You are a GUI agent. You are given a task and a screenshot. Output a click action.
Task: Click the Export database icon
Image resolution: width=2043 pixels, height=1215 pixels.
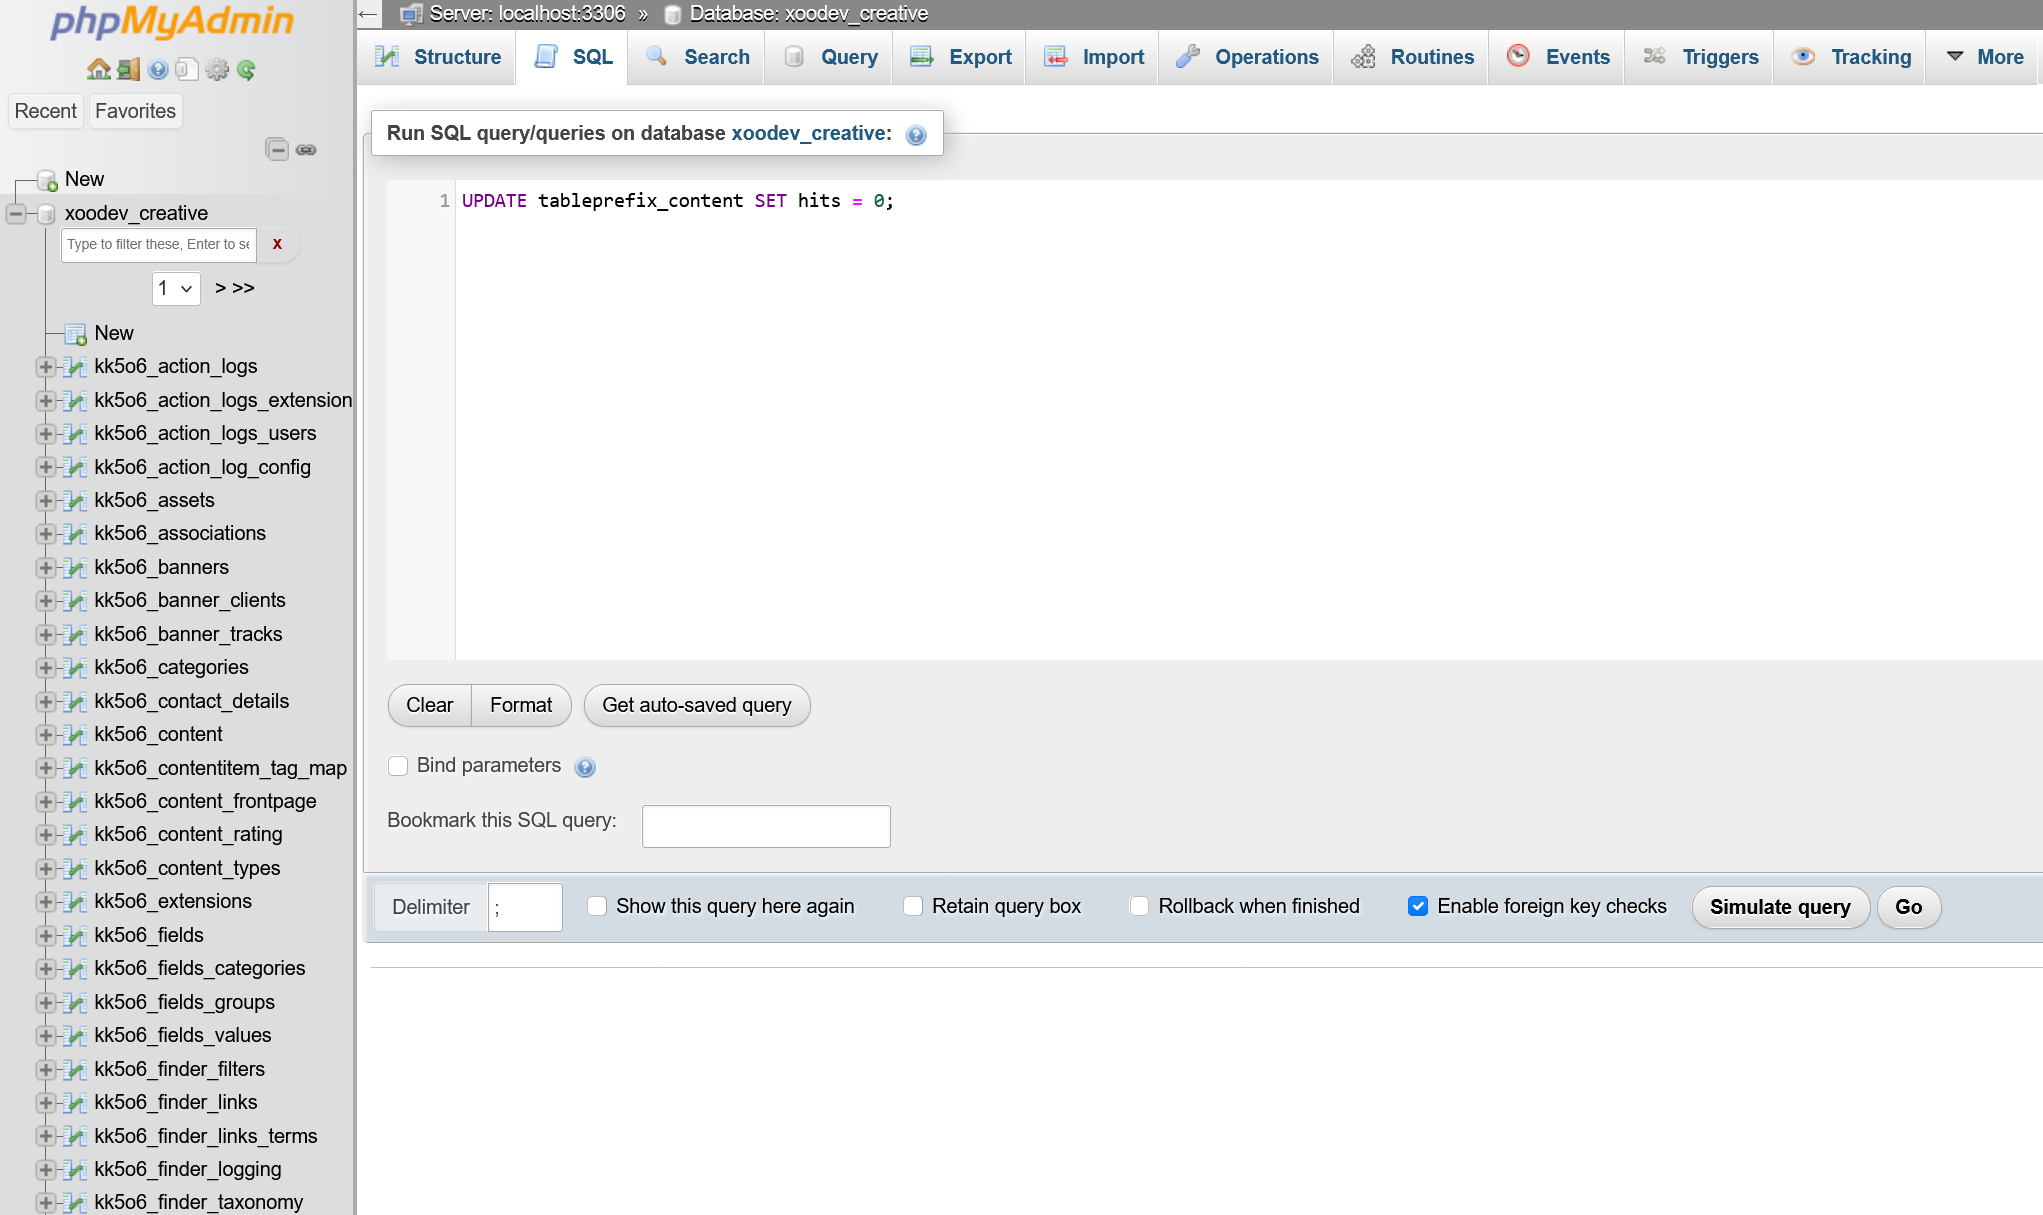point(921,56)
